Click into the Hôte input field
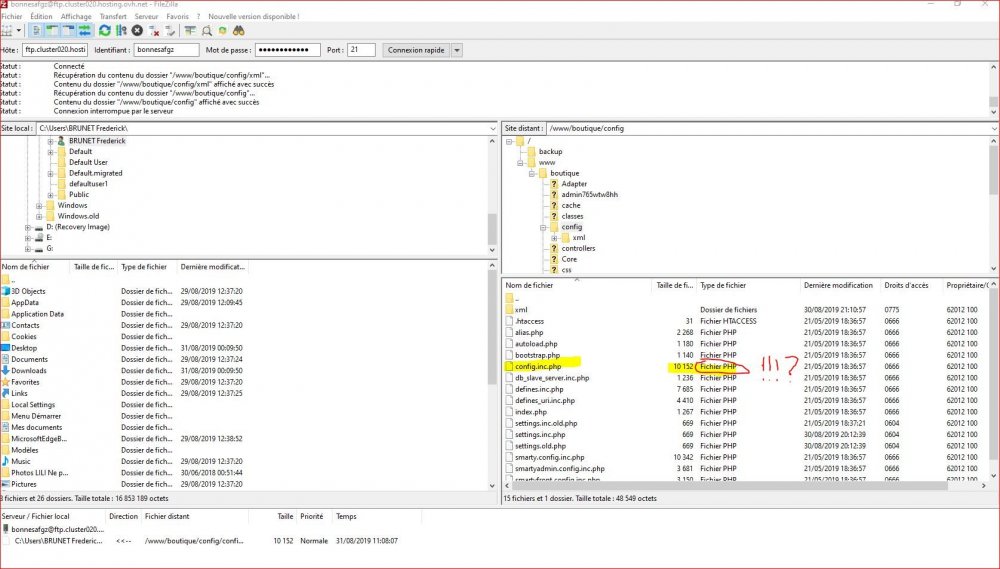Viewport: 1000px width, 569px height. pyautogui.click(x=55, y=50)
